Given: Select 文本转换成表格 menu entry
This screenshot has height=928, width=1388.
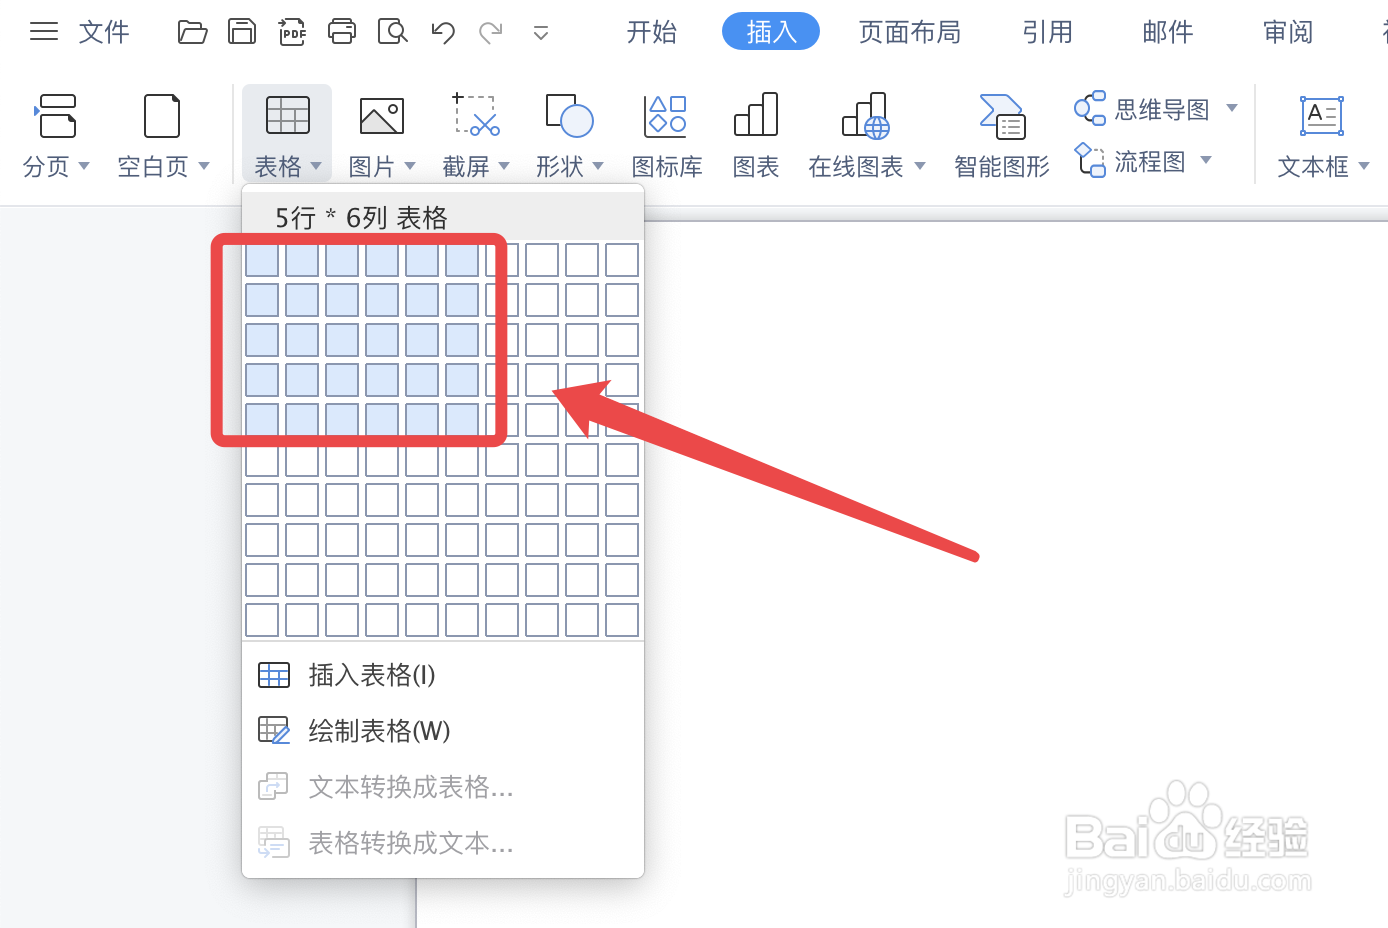Looking at the screenshot, I should coord(443,787).
